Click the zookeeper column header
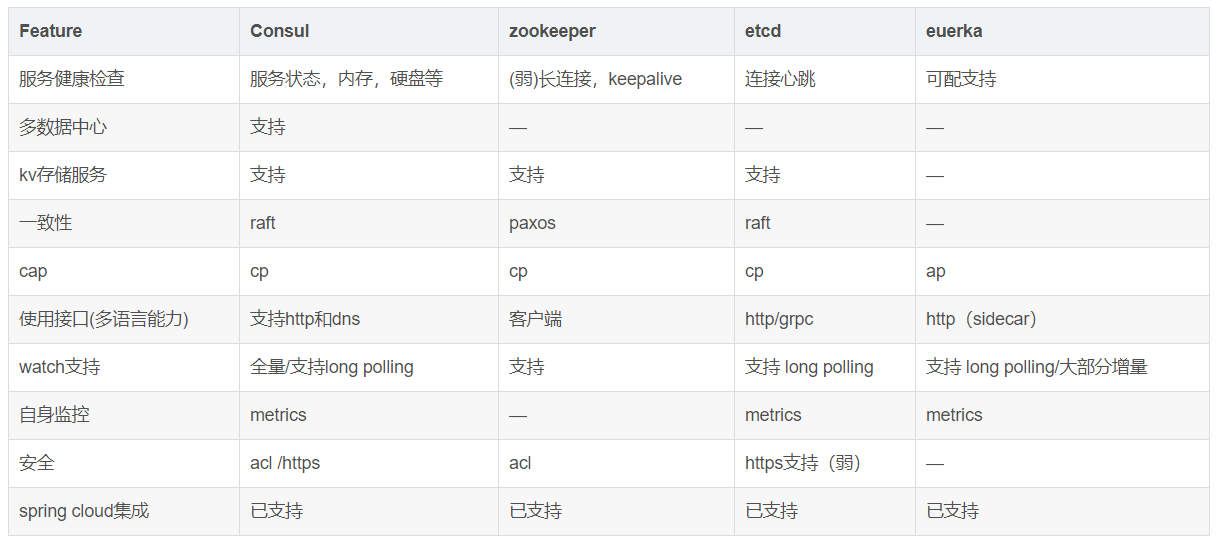The height and width of the screenshot is (546, 1216). tap(552, 31)
